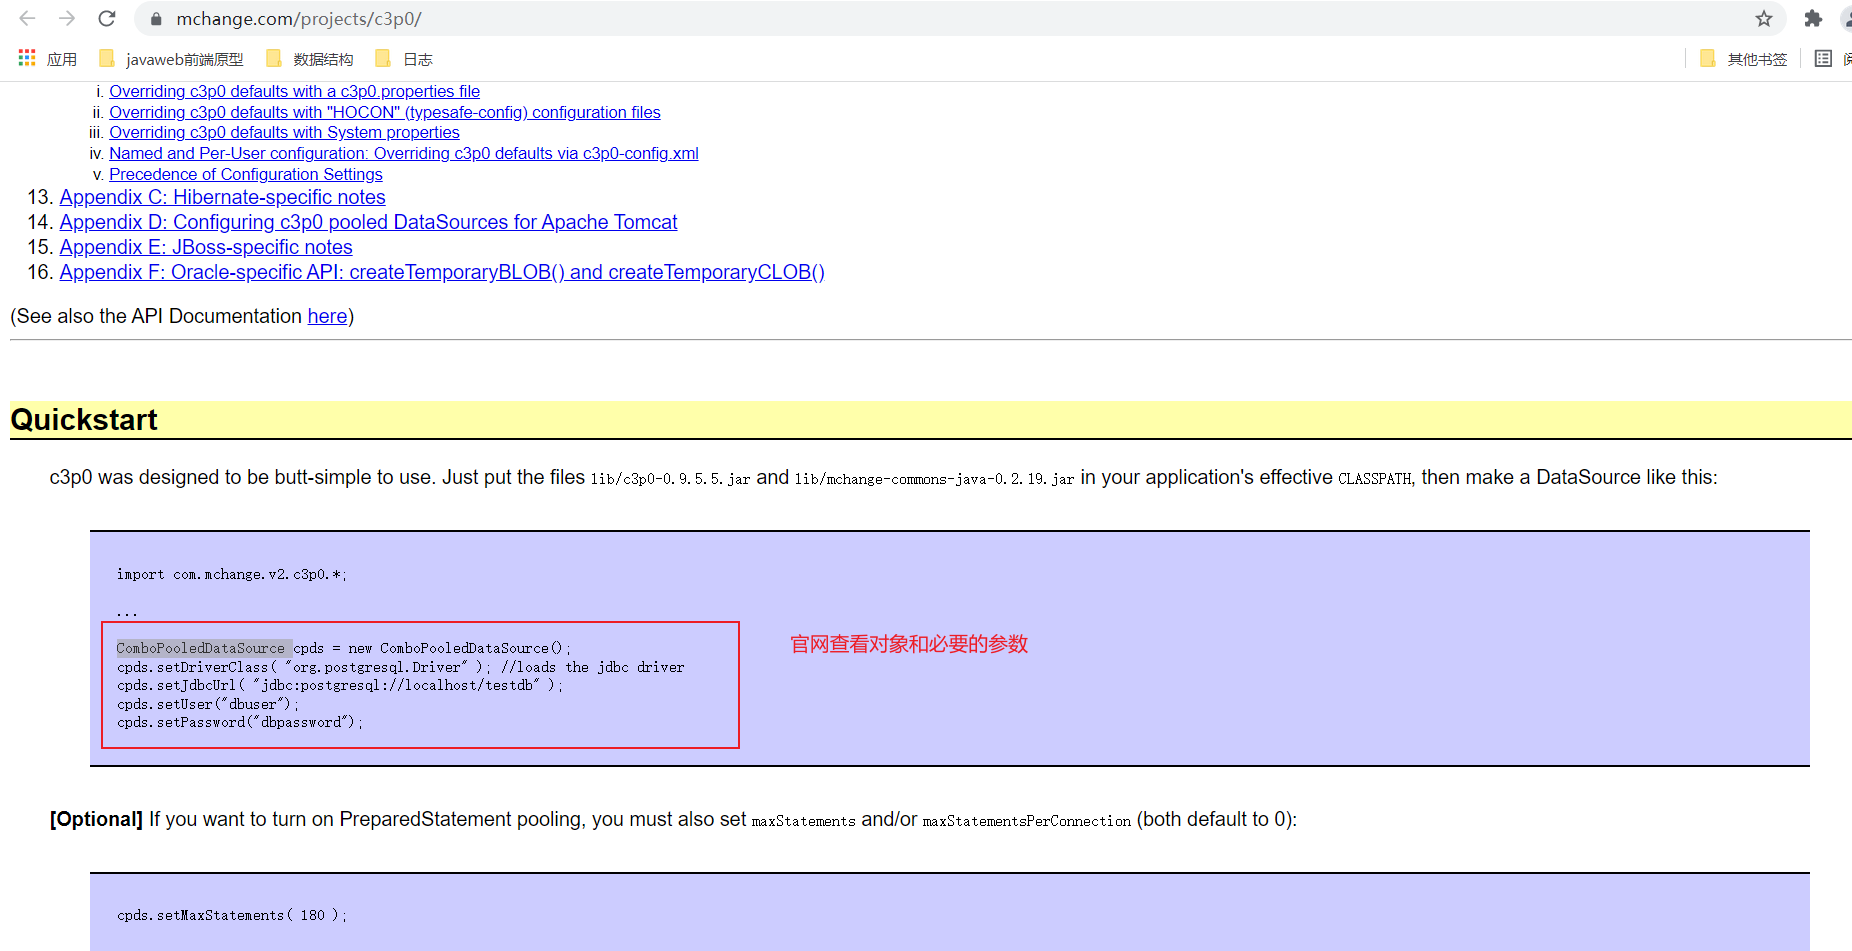Go forward with the browser forward arrow
This screenshot has width=1852, height=951.
pyautogui.click(x=67, y=18)
